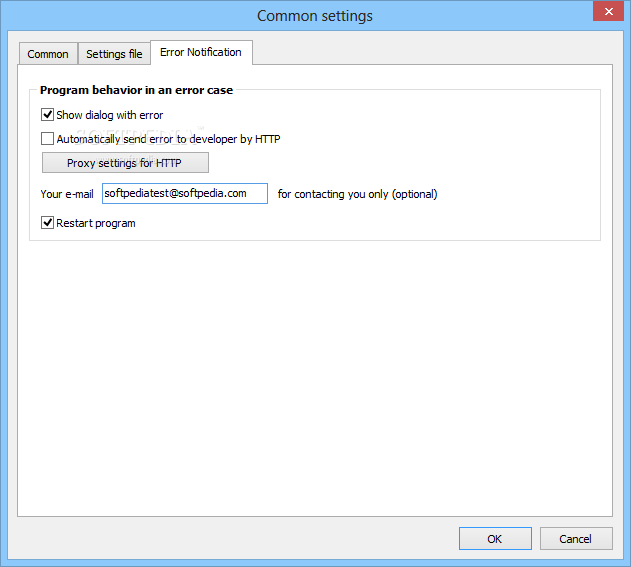Click the Common settings title bar
The image size is (631, 567).
314,16
